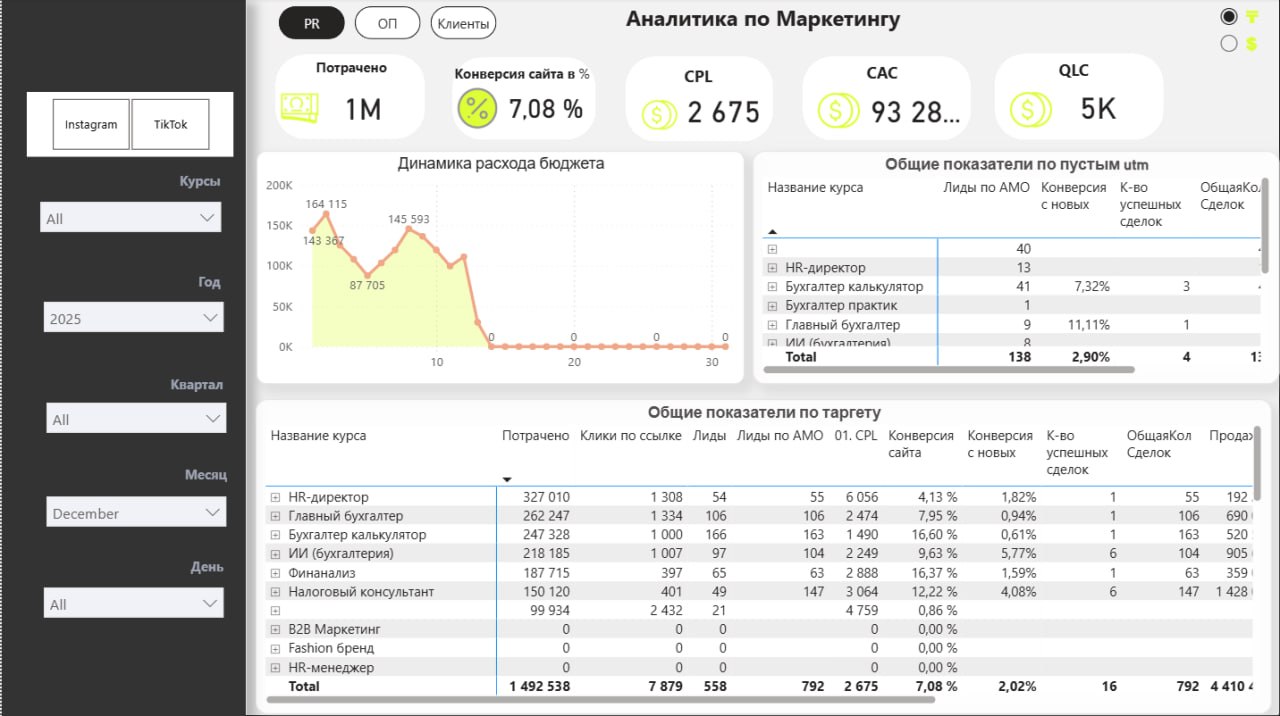This screenshot has width=1280, height=716.
Task: Click the Динамика расхода бюджета chart title
Action: (501, 163)
